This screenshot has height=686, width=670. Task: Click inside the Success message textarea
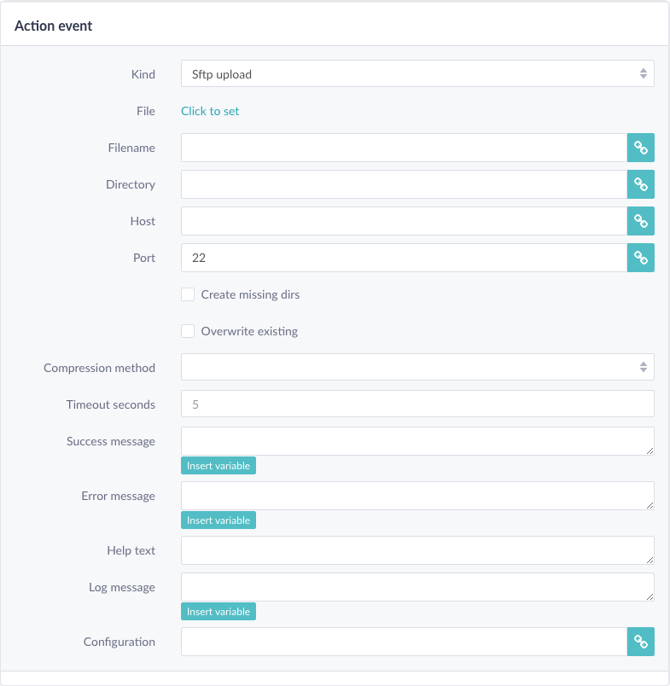click(x=418, y=441)
